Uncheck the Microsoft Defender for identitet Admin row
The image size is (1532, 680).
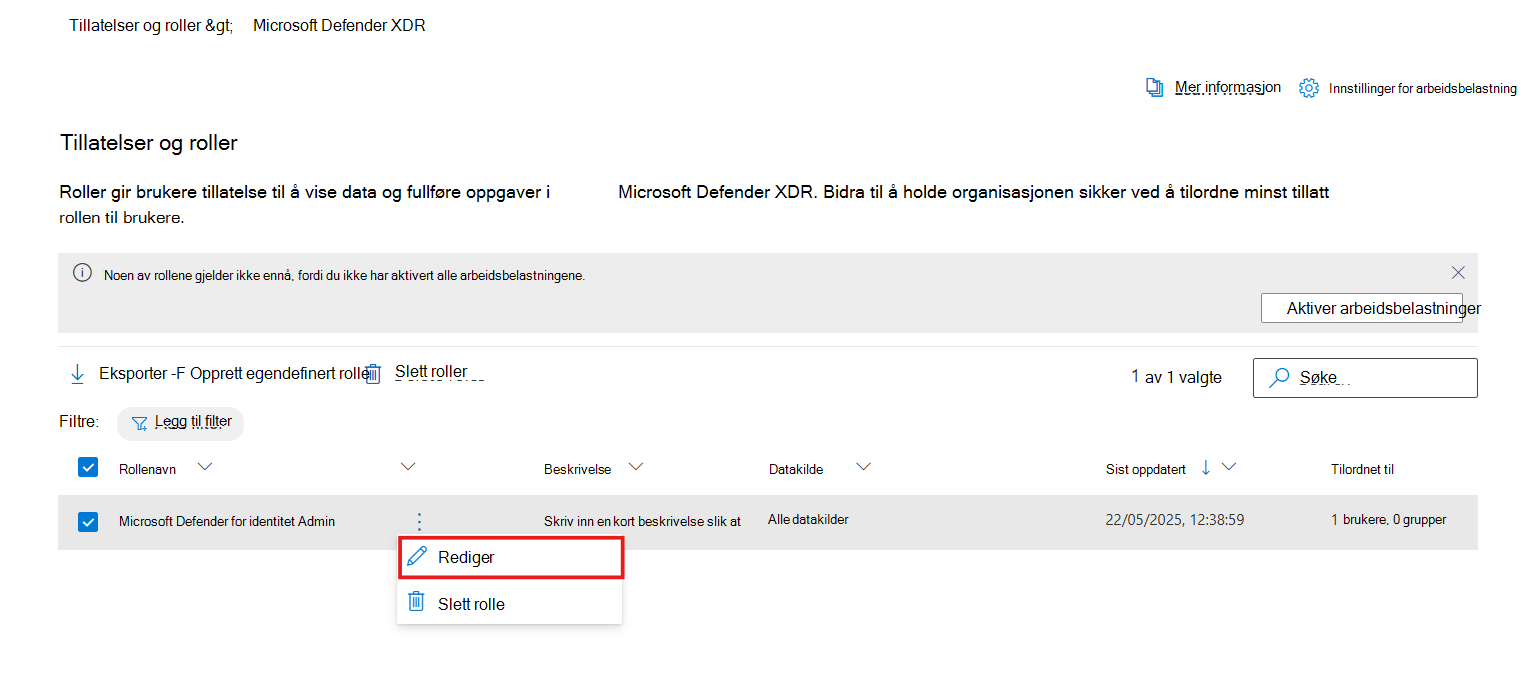point(88,521)
